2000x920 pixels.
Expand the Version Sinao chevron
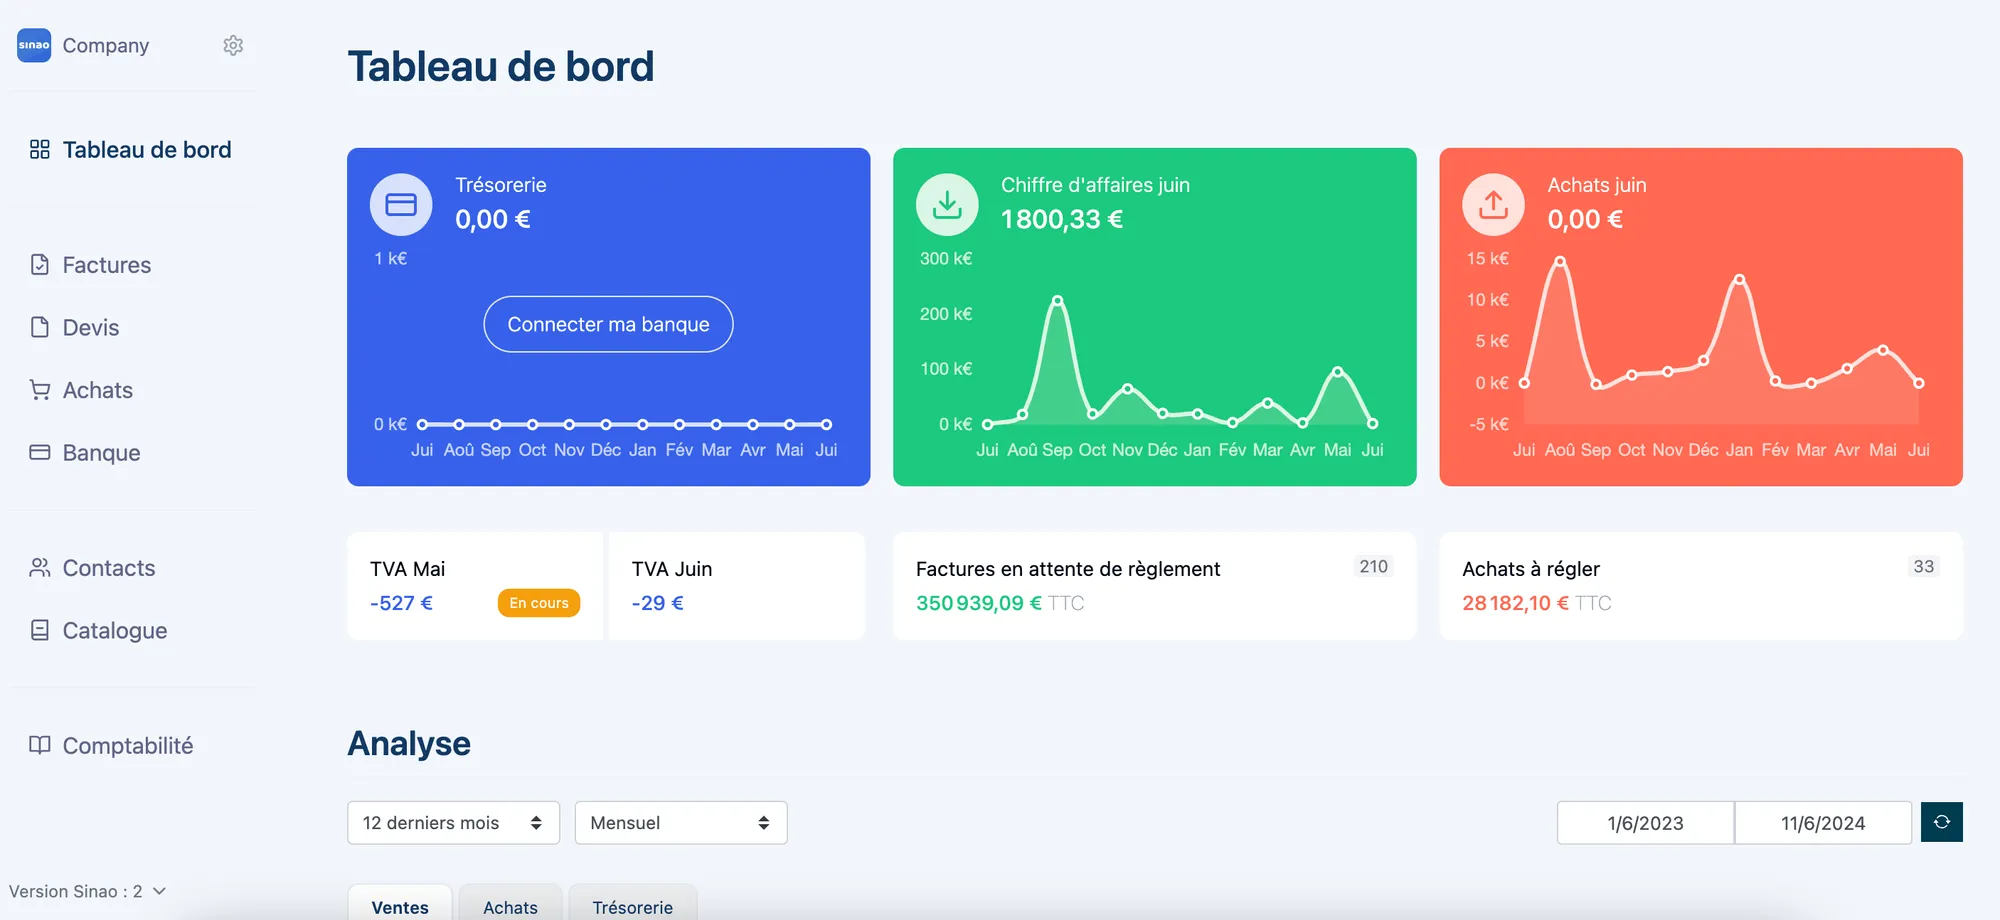[159, 891]
